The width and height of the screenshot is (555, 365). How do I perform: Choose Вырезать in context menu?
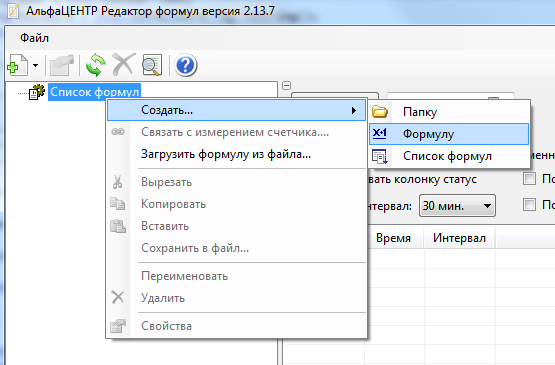click(236, 182)
